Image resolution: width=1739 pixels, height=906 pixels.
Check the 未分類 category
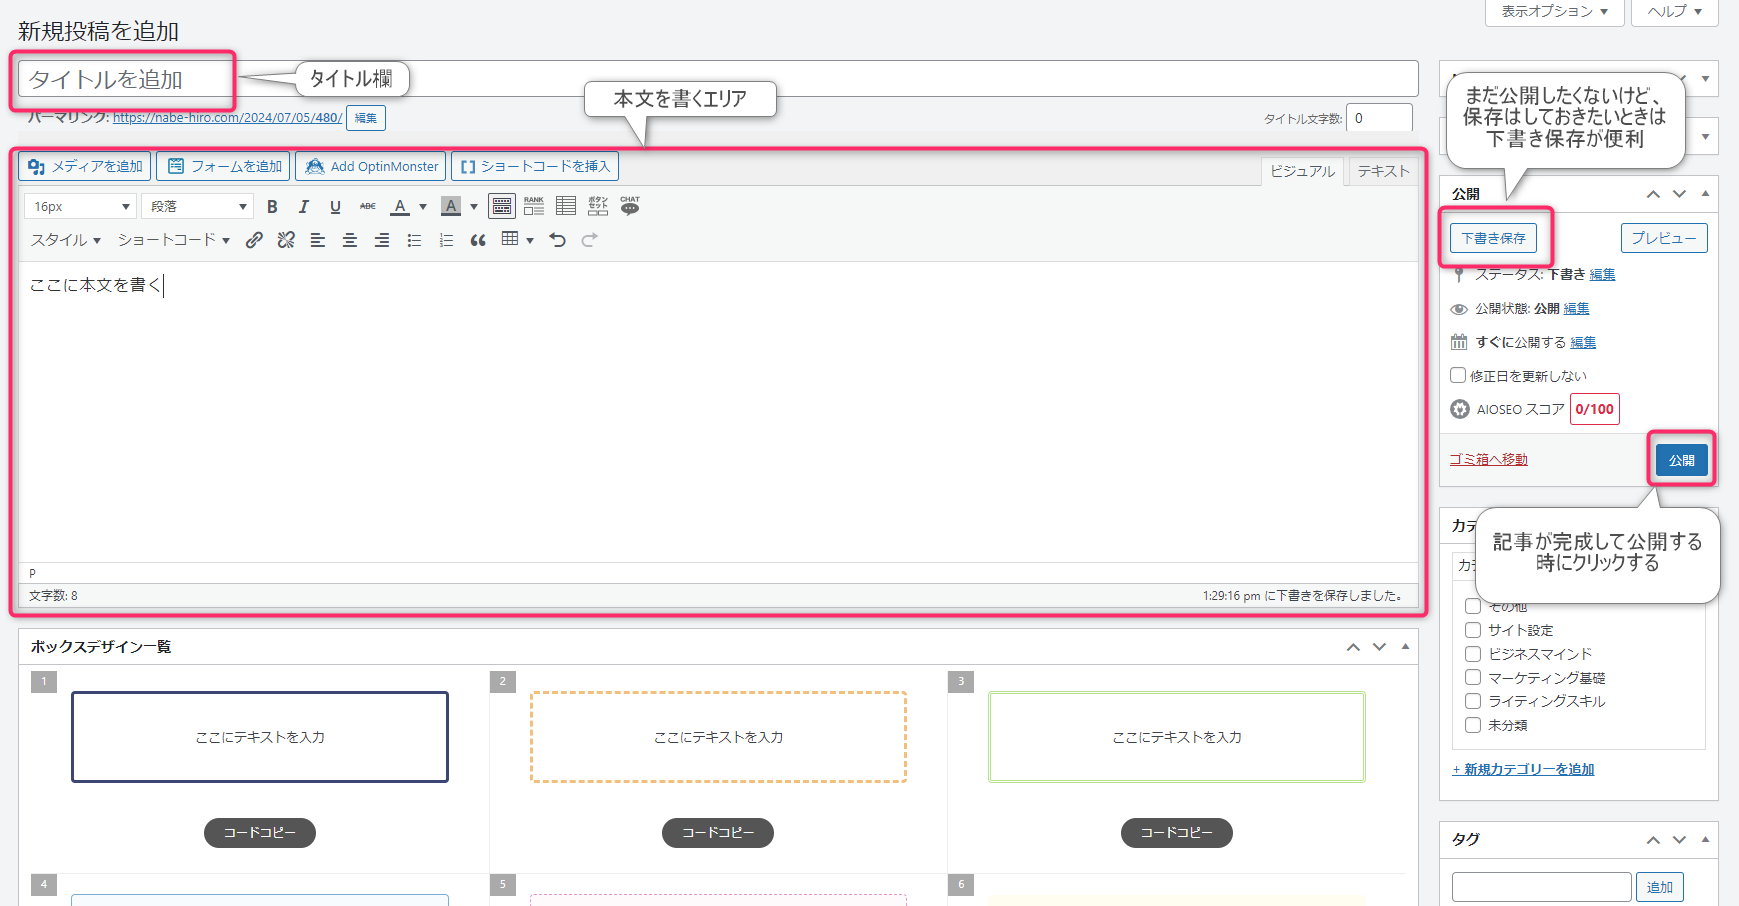[x=1473, y=725]
